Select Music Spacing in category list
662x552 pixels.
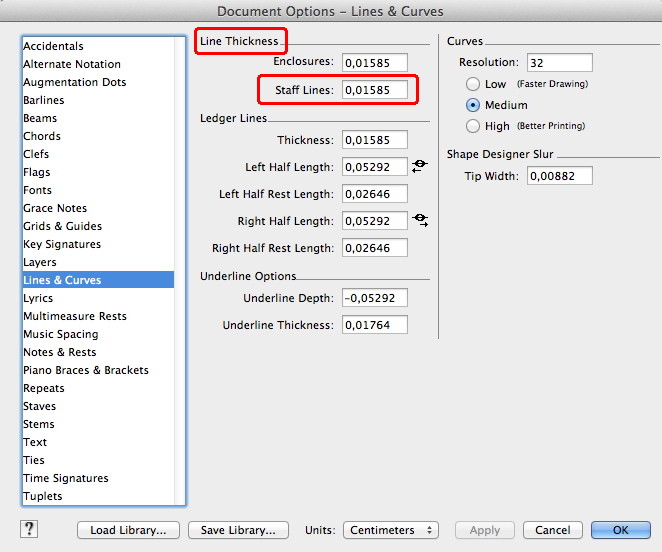click(61, 334)
